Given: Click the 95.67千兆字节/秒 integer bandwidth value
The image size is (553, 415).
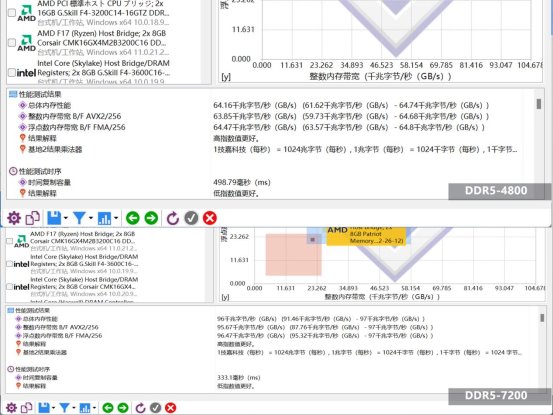Looking at the screenshot, I should tap(251, 327).
